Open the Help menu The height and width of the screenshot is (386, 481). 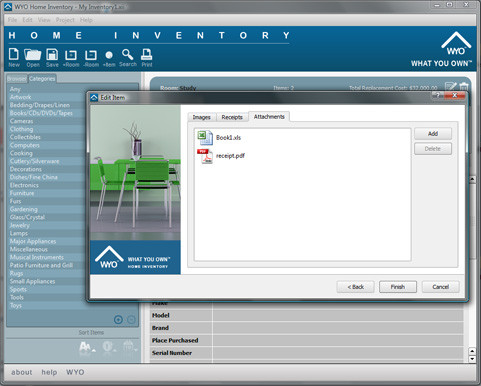(x=86, y=20)
